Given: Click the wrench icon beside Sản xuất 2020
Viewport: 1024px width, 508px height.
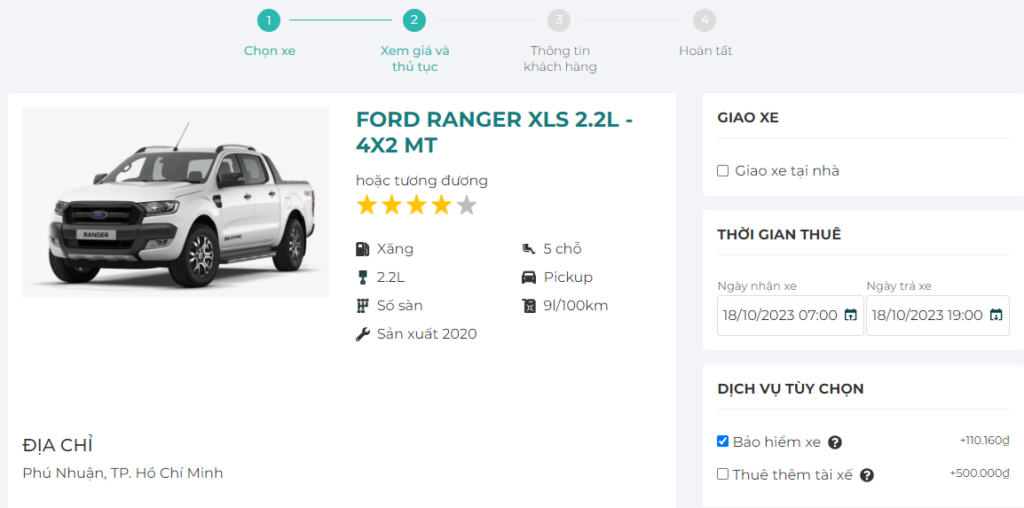Looking at the screenshot, I should tap(362, 334).
